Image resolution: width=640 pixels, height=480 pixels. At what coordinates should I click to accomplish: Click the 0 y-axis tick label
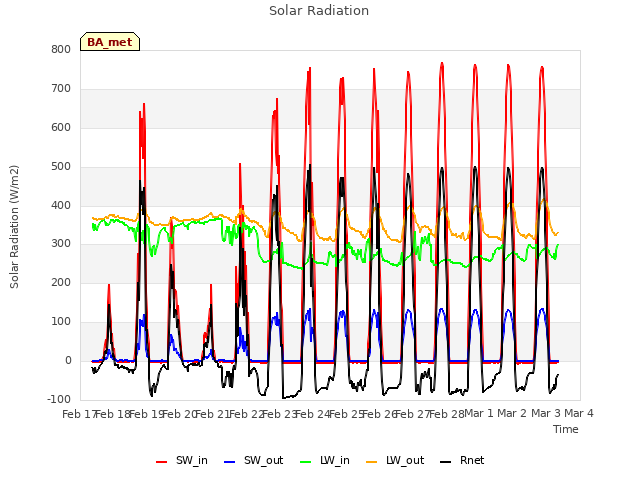point(68,360)
